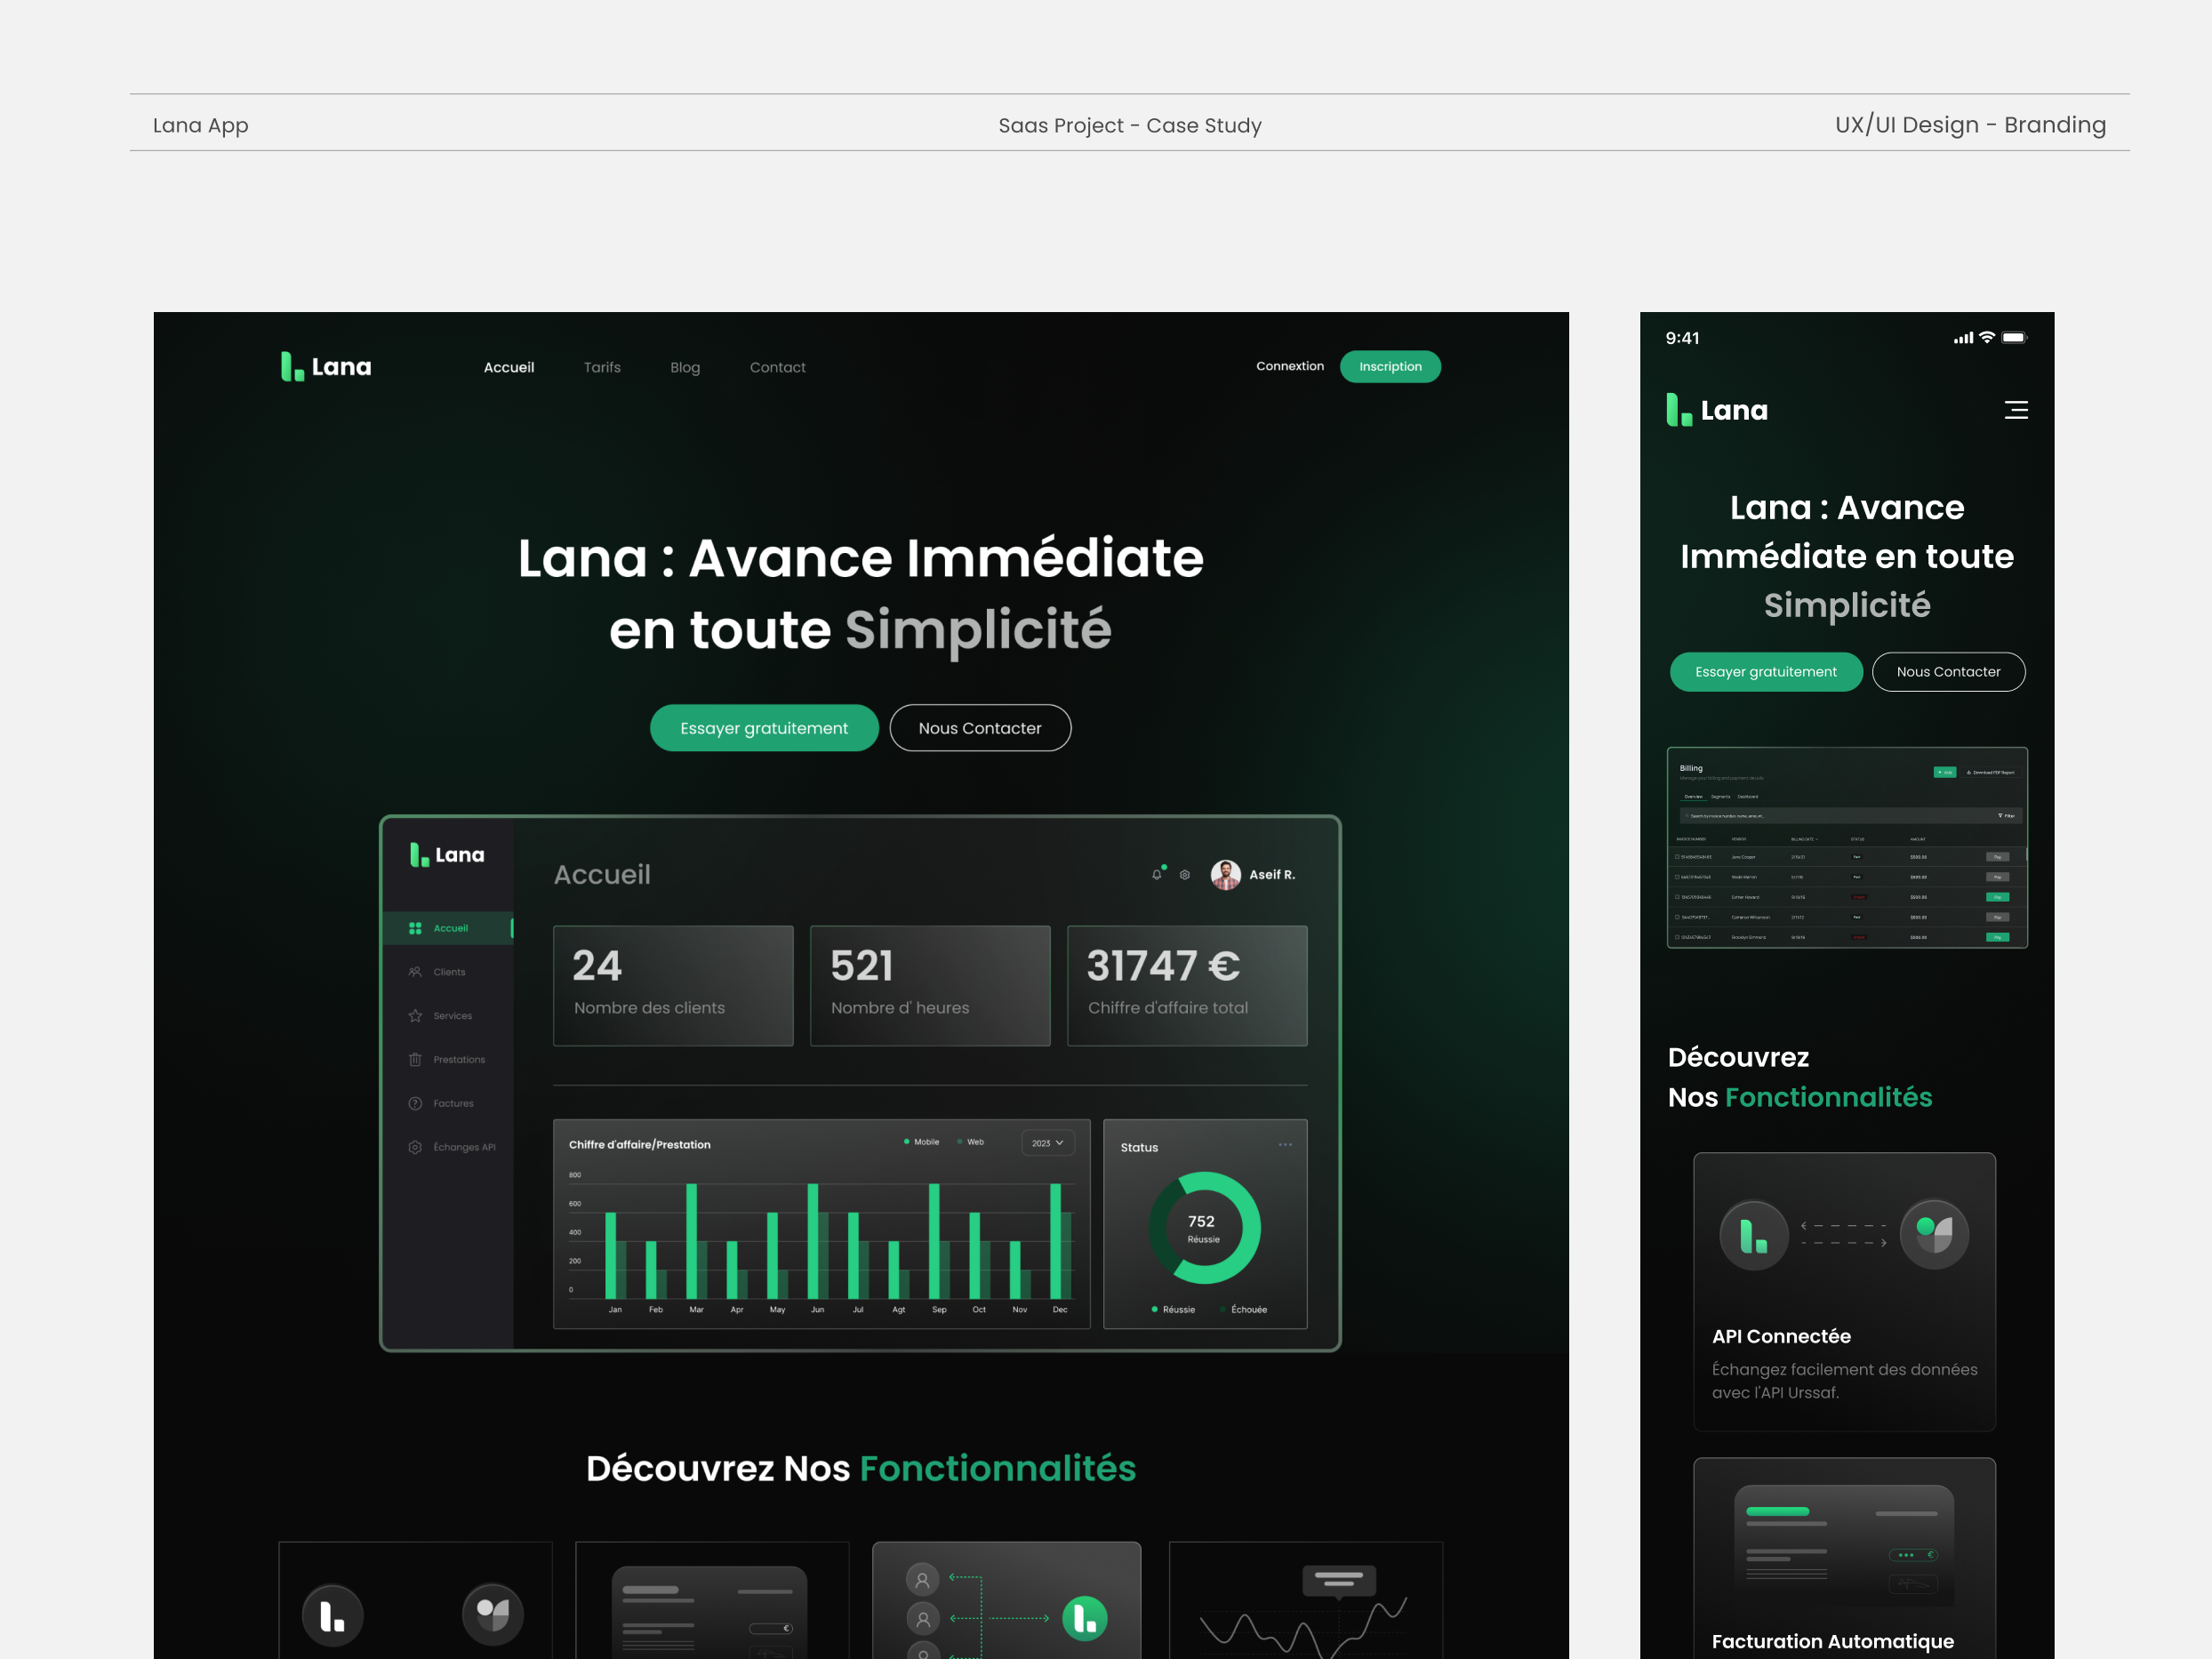Open Échanges API via the gear icon
2212x1659 pixels.
tap(415, 1148)
